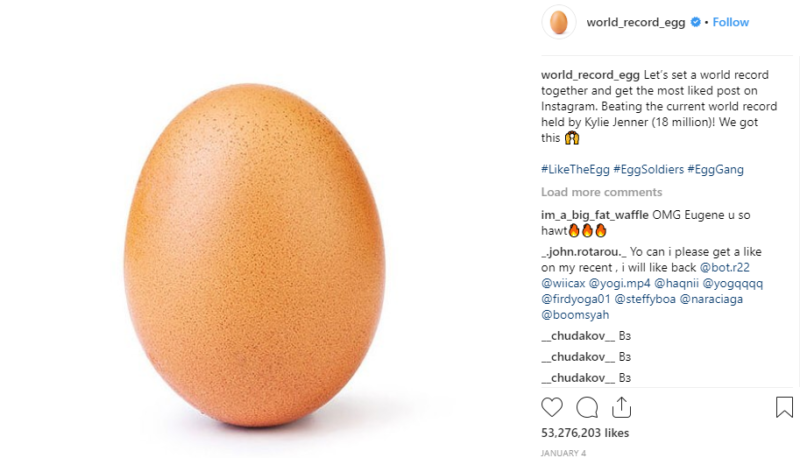This screenshot has height=458, width=800.
Task: Open the JANUARY 4 post date
Action: [563, 453]
